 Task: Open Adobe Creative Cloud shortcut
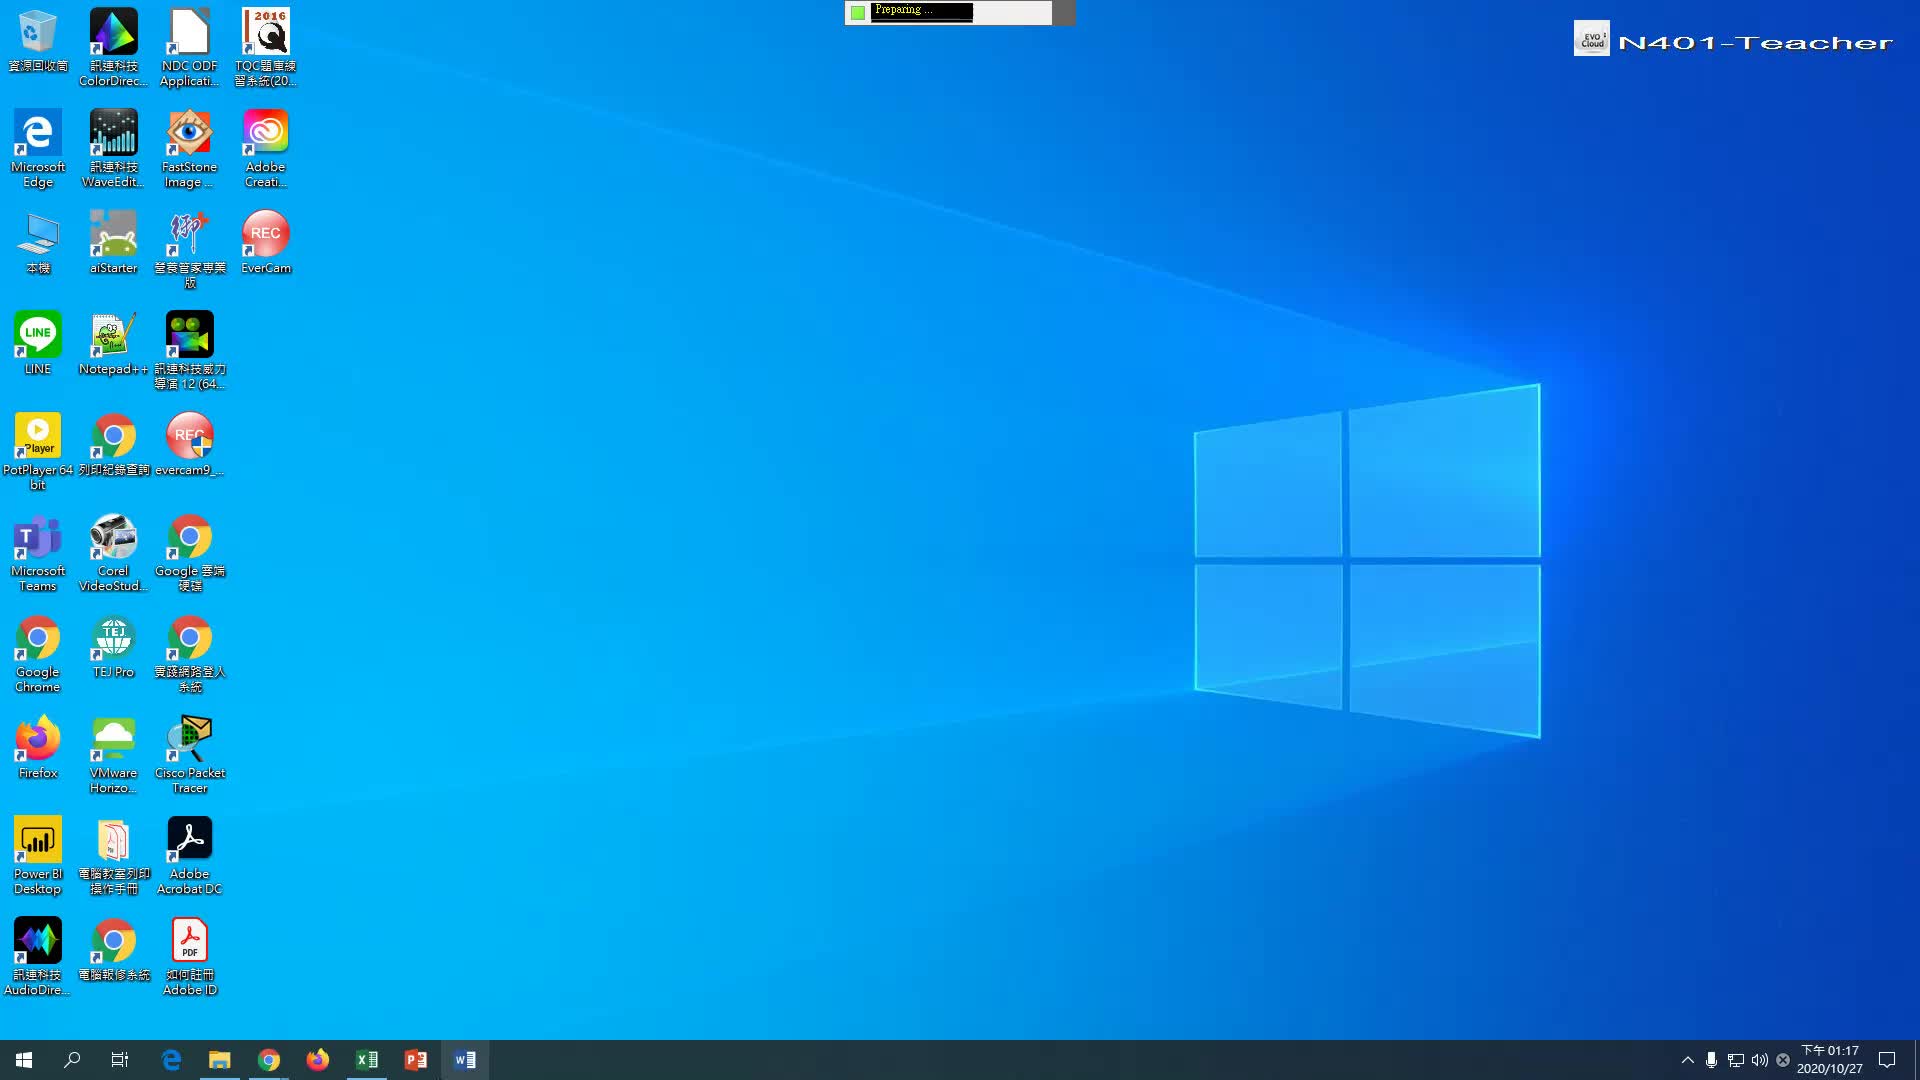click(x=265, y=148)
